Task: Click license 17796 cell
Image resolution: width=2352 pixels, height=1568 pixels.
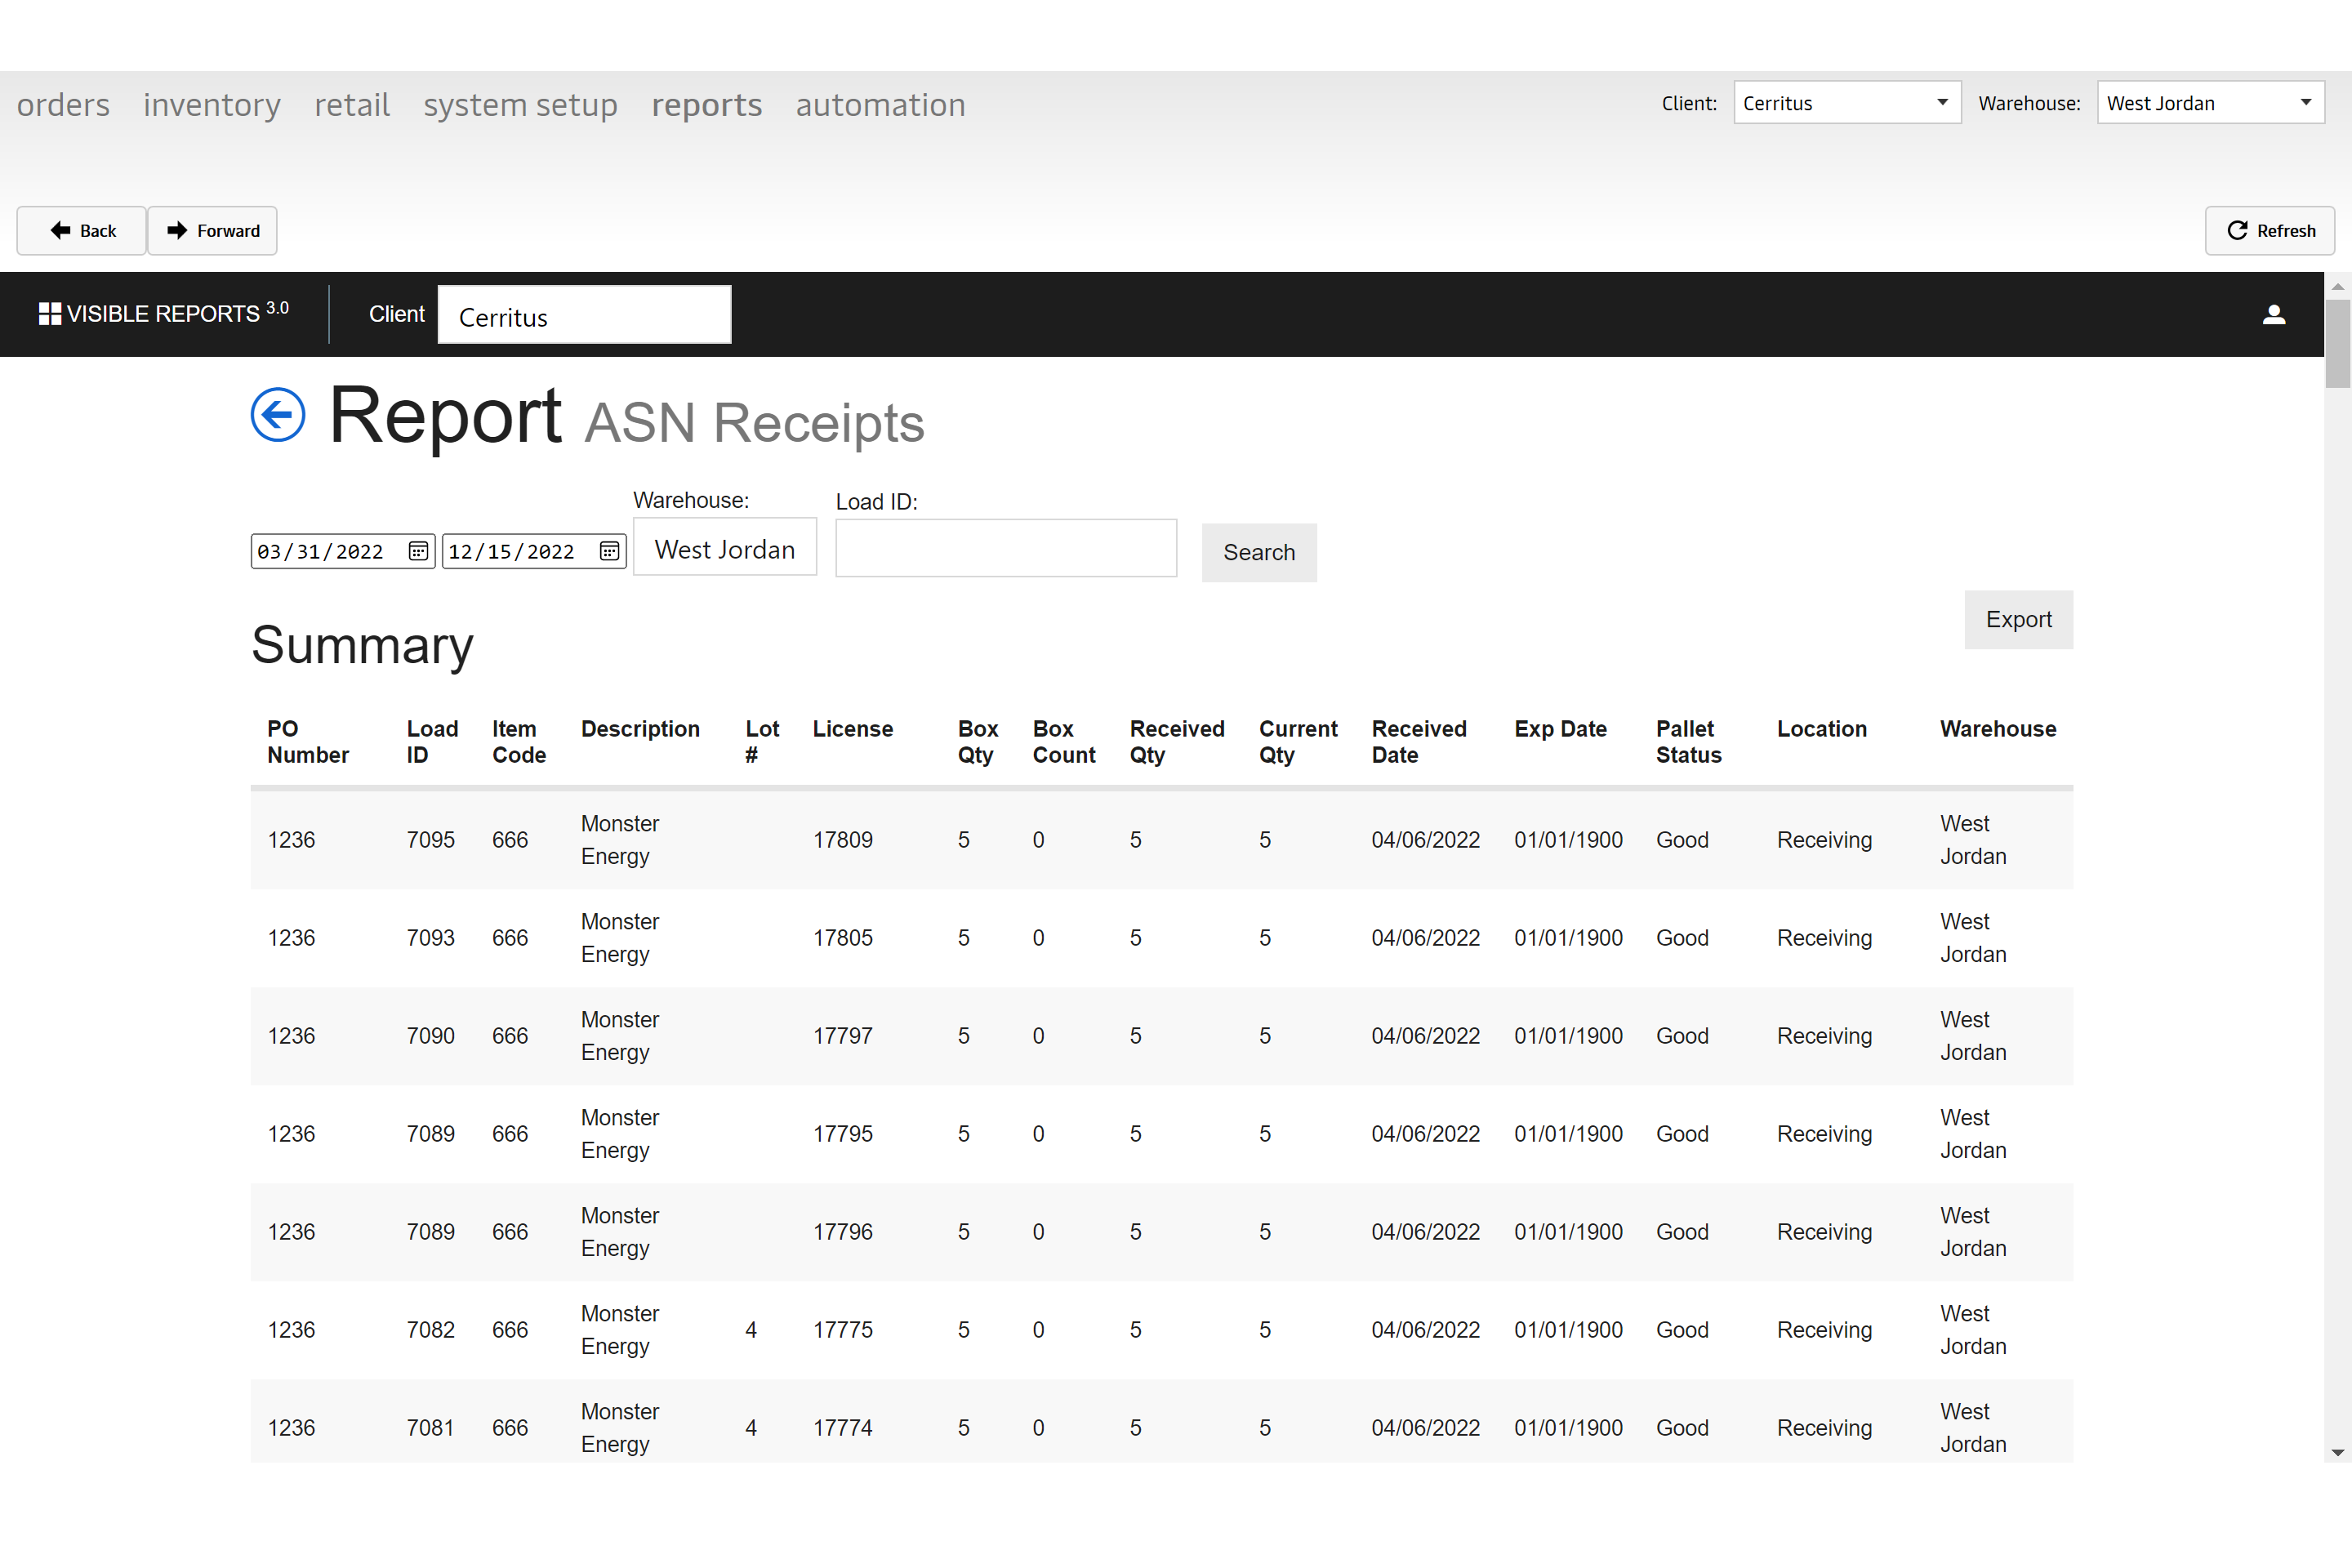Action: tap(843, 1232)
